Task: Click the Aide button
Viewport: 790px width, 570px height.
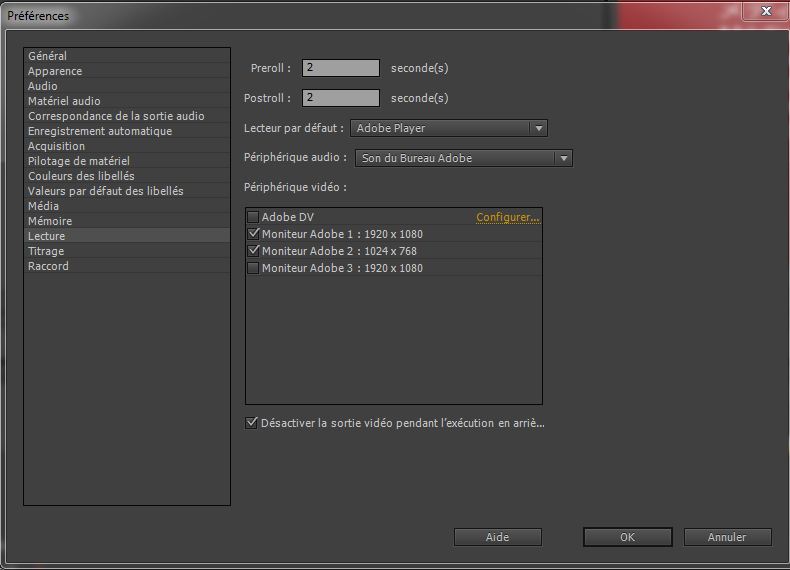Action: tap(498, 537)
